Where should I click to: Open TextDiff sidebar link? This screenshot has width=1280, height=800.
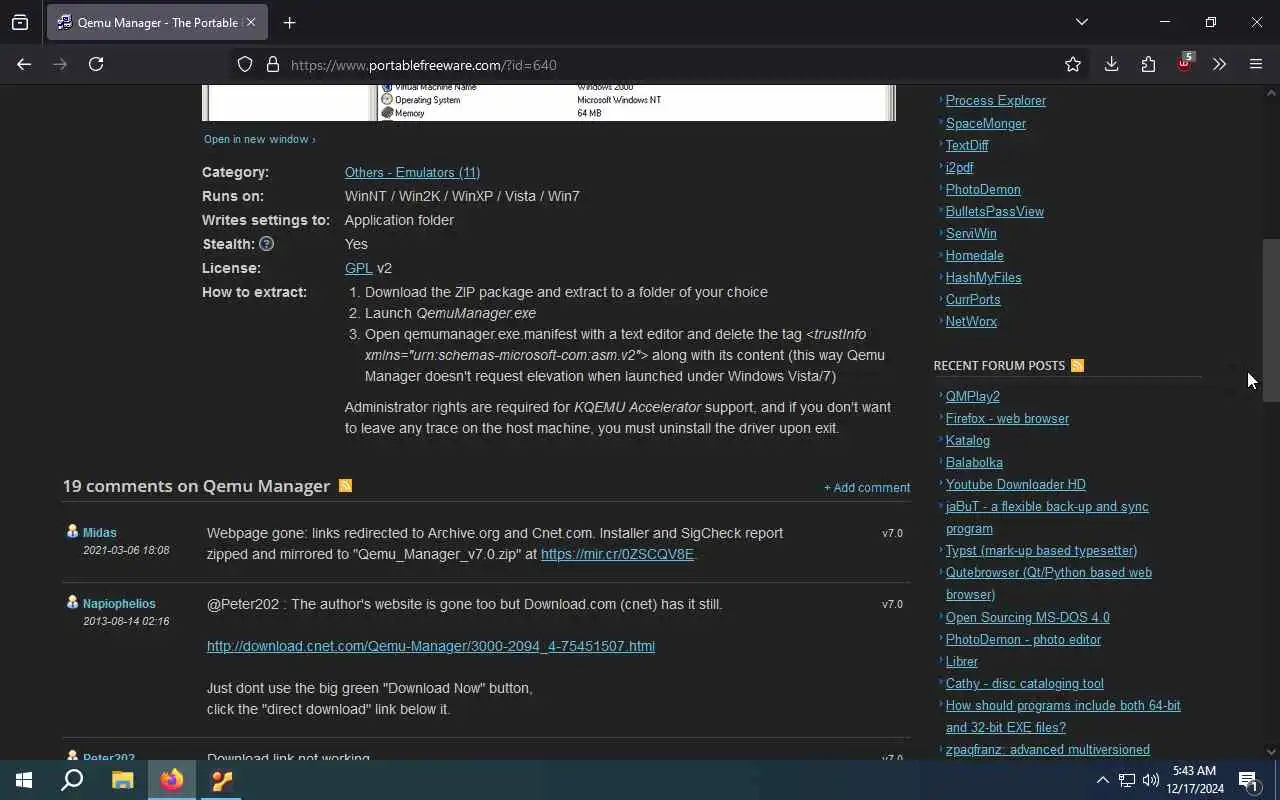(x=967, y=145)
